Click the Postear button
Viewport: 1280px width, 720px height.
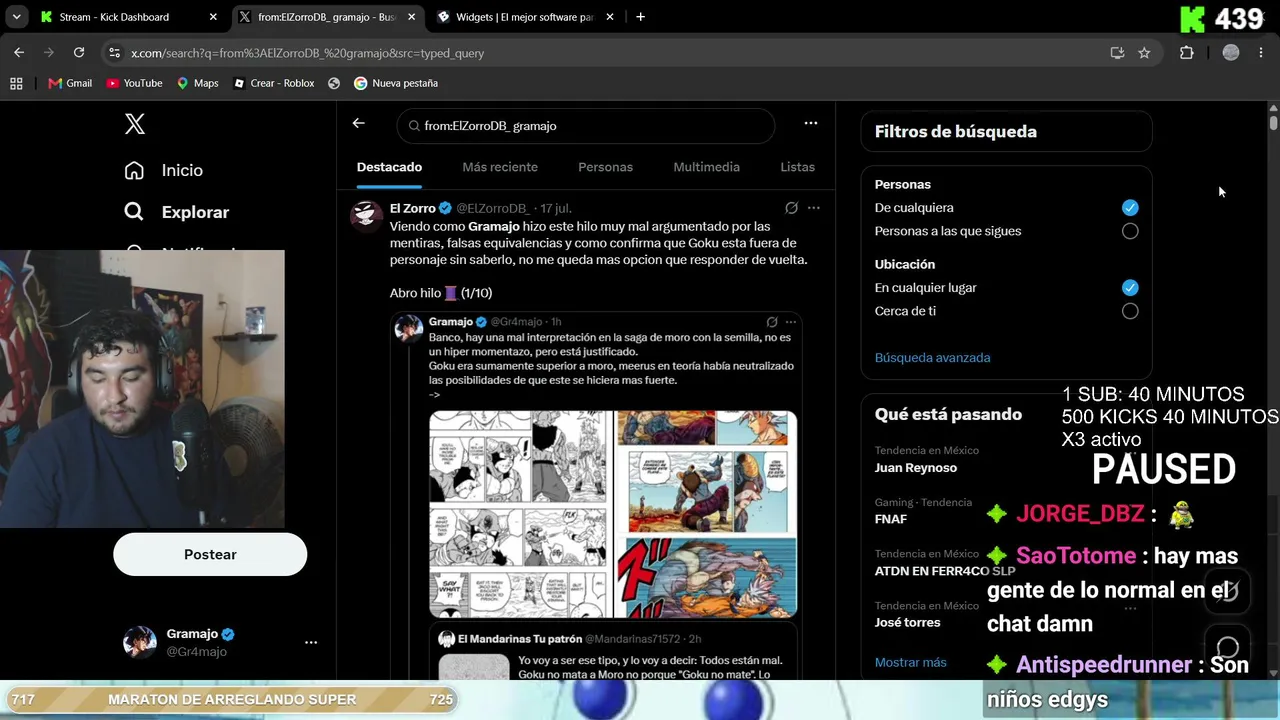tap(210, 554)
